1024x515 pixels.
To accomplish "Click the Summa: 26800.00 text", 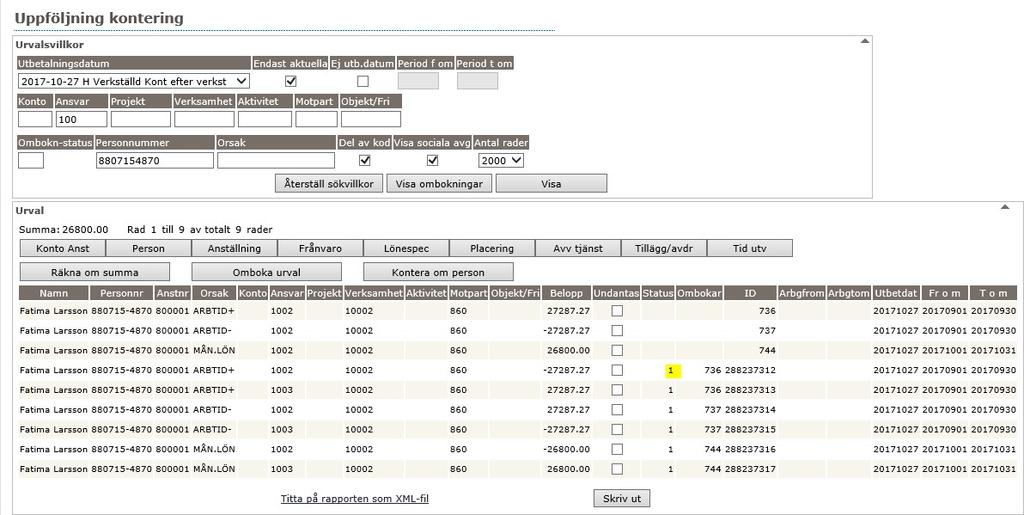I will [63, 229].
